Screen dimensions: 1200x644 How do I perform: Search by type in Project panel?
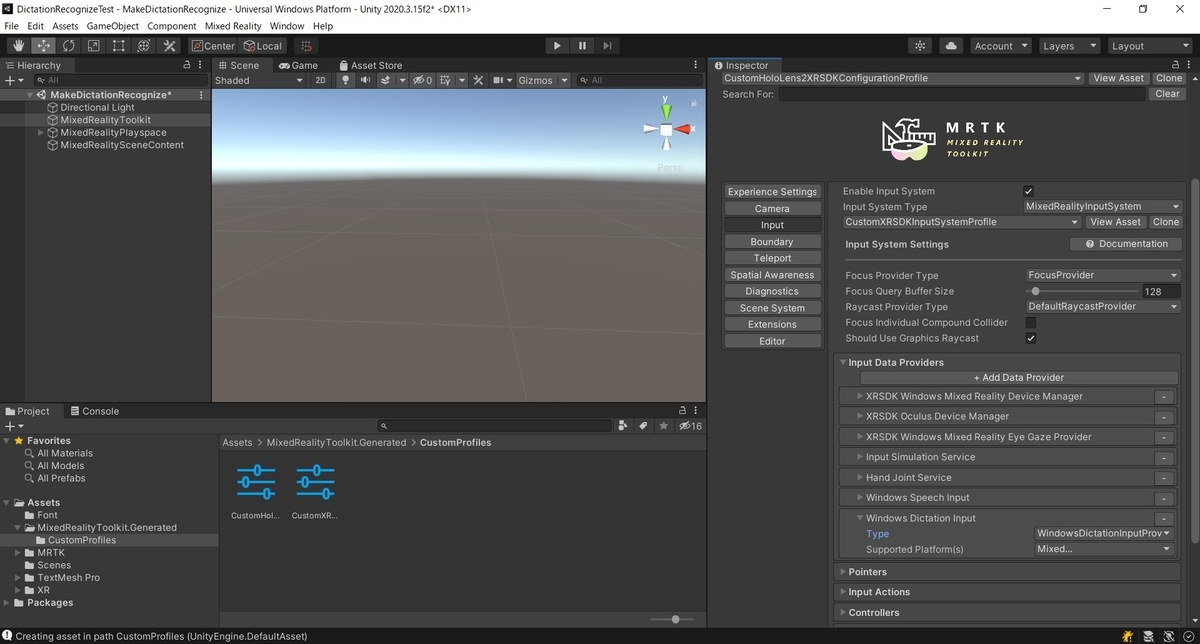click(x=623, y=426)
